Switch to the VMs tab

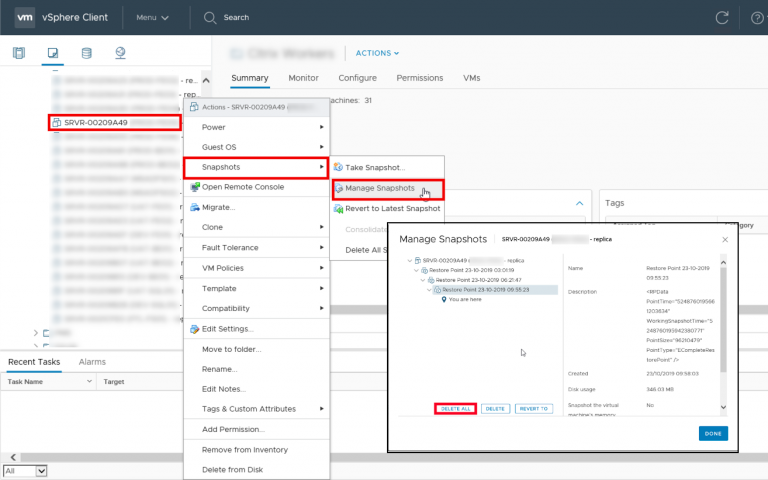click(x=472, y=78)
